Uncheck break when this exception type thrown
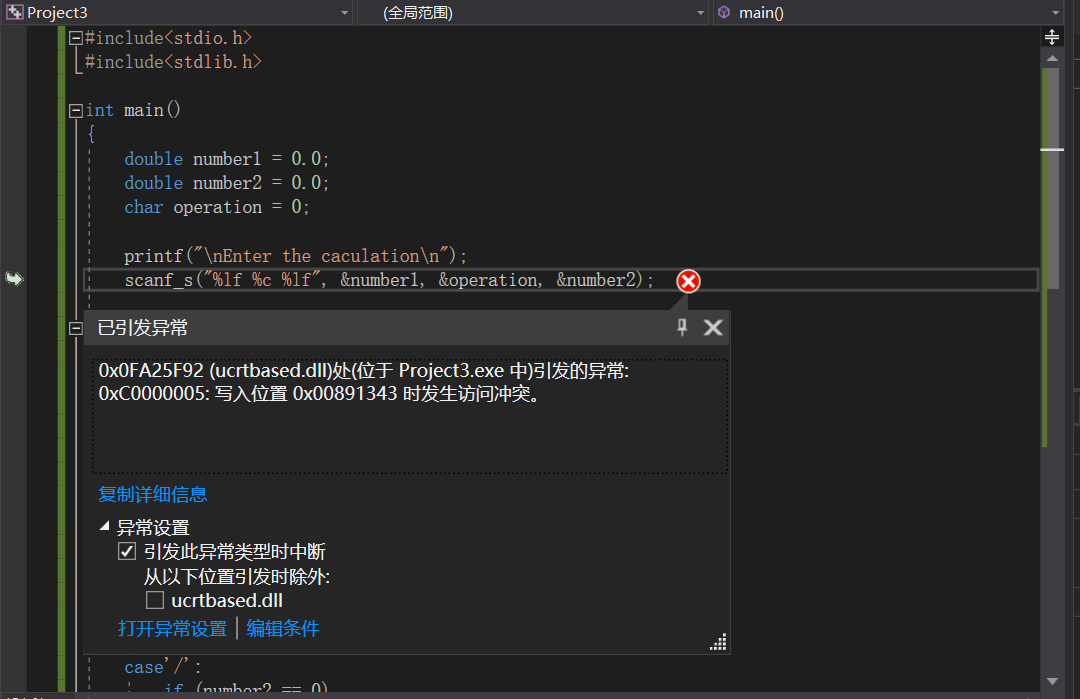 [127, 552]
